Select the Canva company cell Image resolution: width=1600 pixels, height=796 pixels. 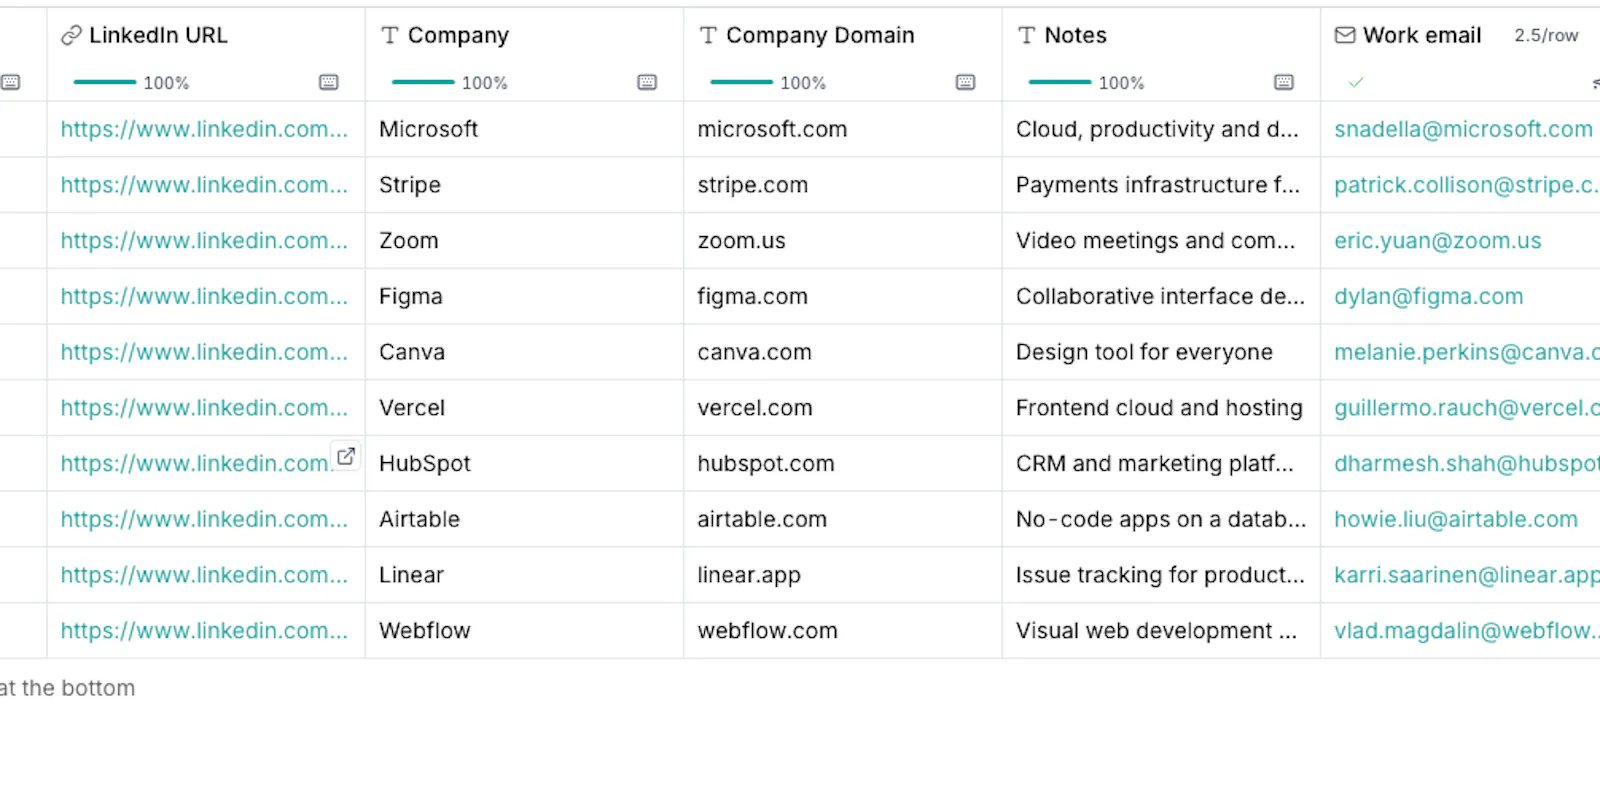pyautogui.click(x=525, y=352)
